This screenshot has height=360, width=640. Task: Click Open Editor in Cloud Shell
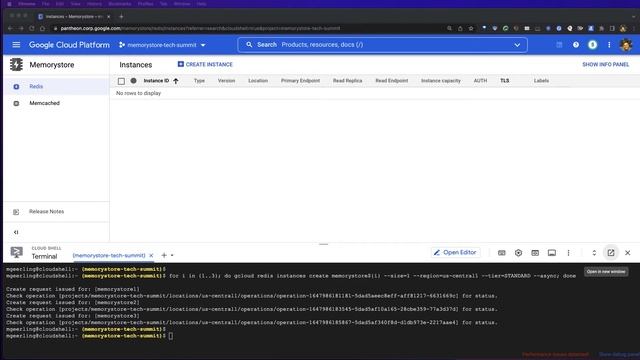click(455, 253)
